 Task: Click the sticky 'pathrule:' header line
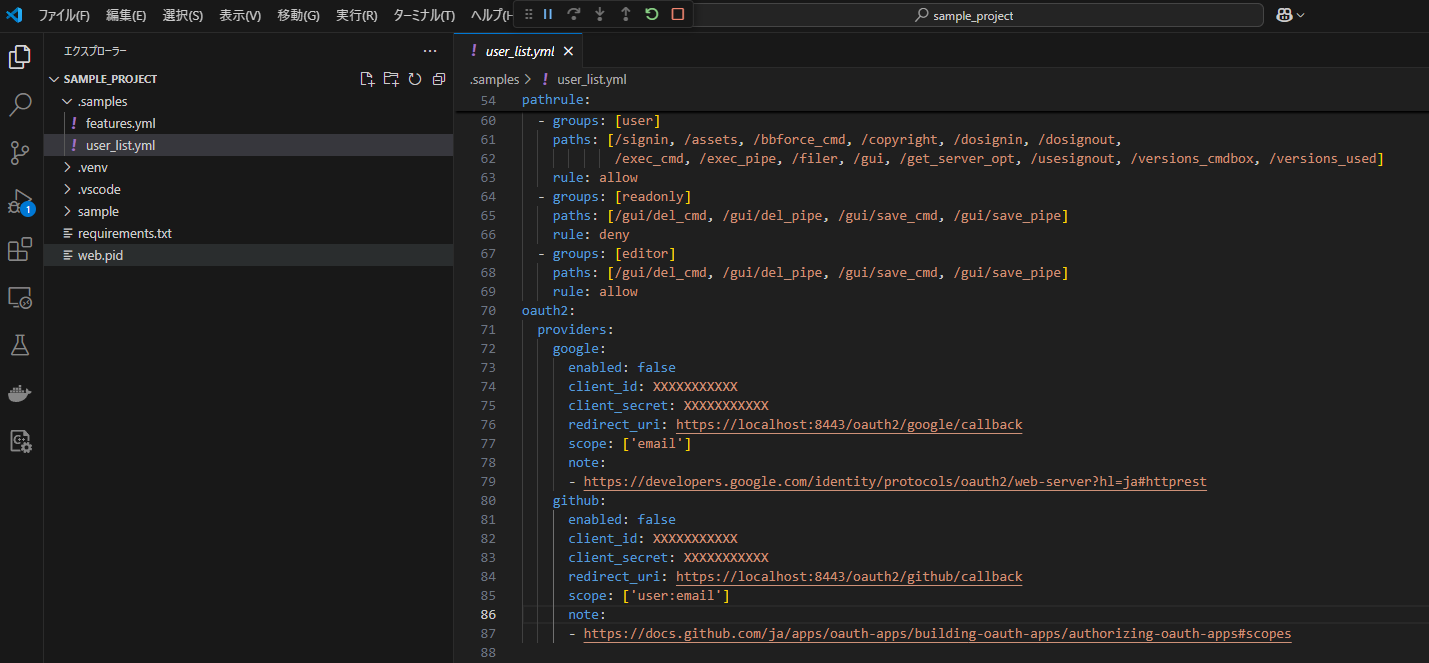pyautogui.click(x=556, y=101)
